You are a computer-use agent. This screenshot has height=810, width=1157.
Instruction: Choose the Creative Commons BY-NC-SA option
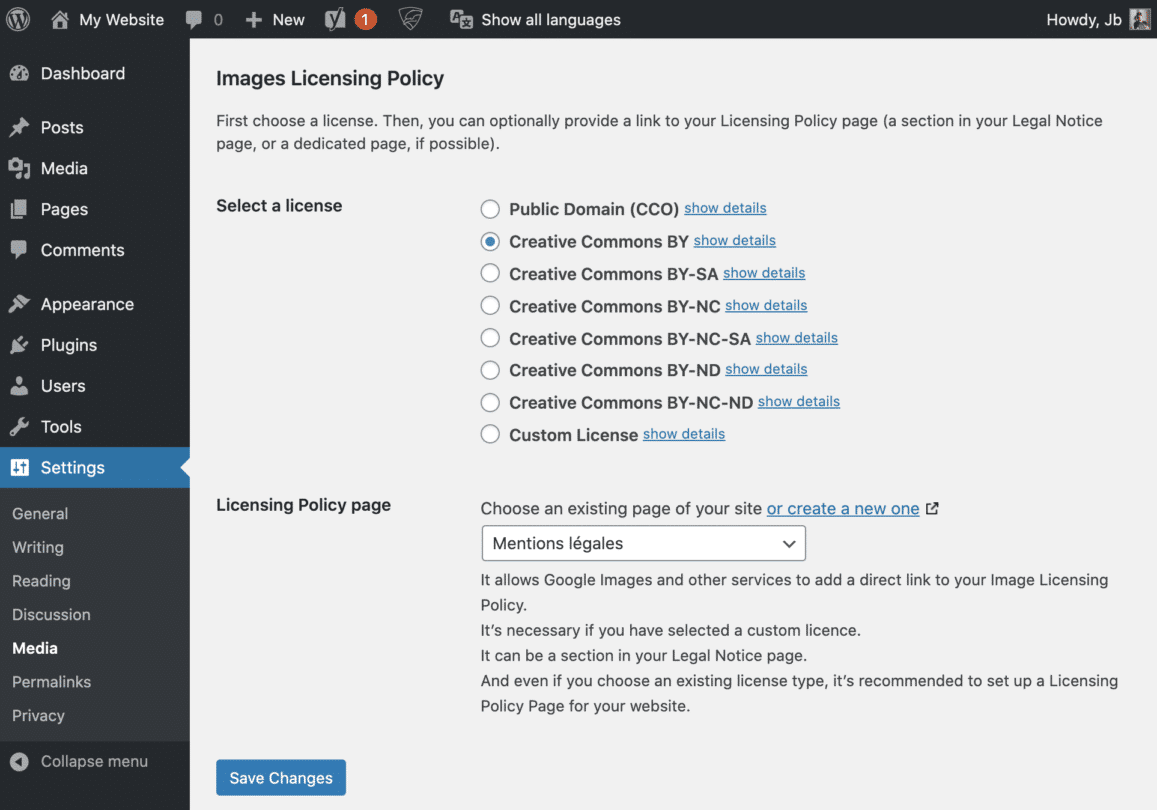pos(490,338)
